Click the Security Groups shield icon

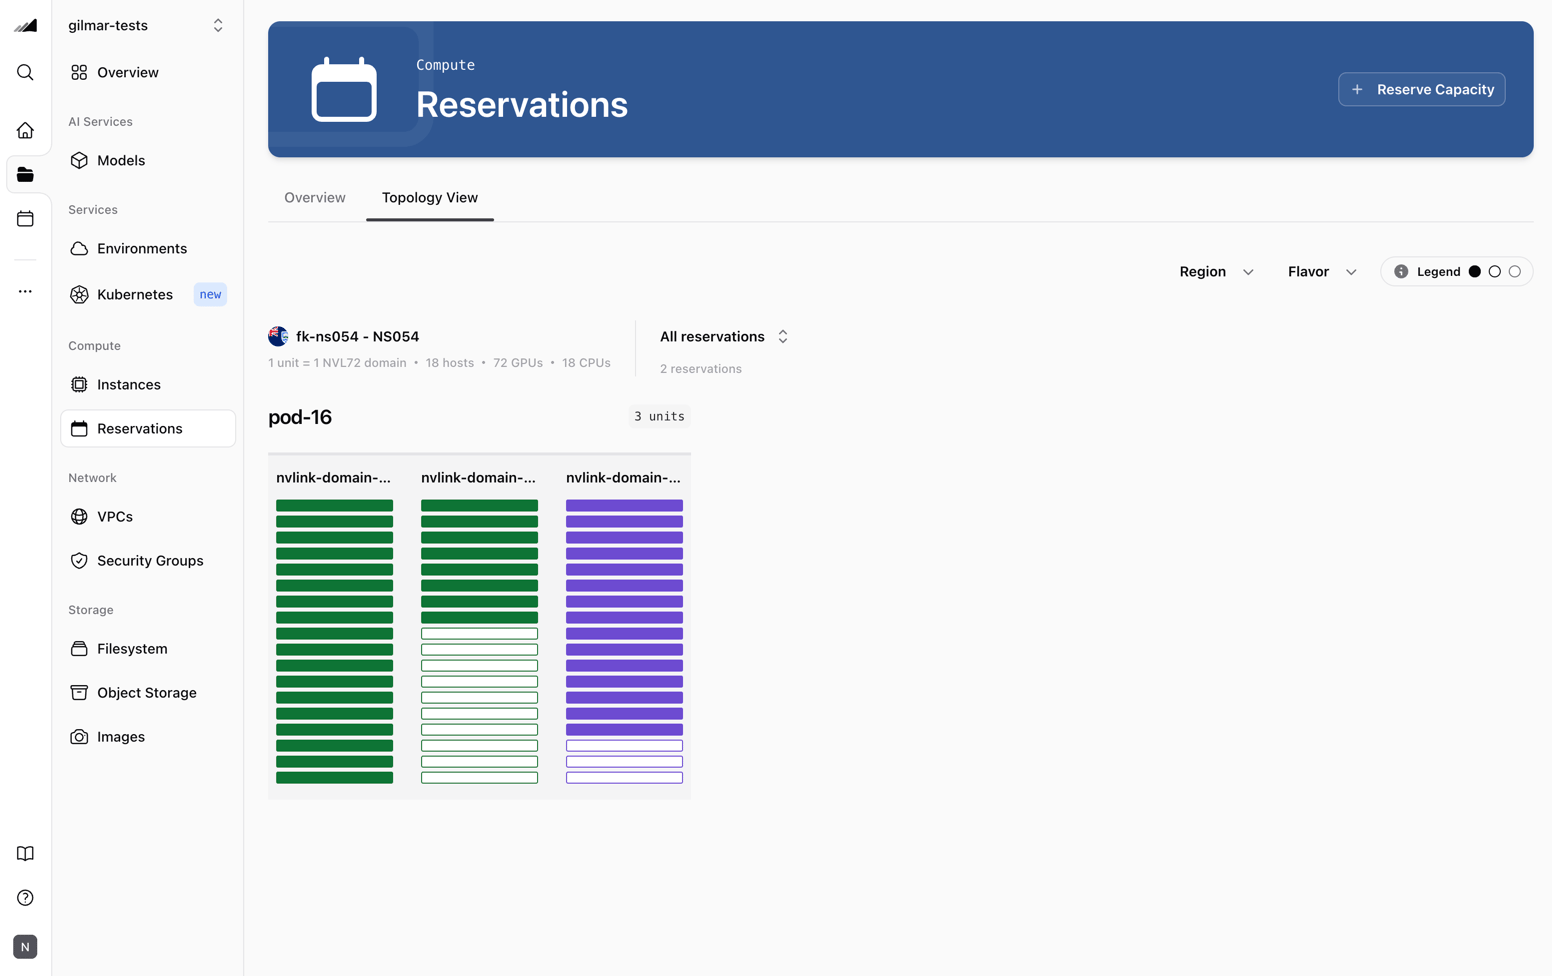(79, 560)
